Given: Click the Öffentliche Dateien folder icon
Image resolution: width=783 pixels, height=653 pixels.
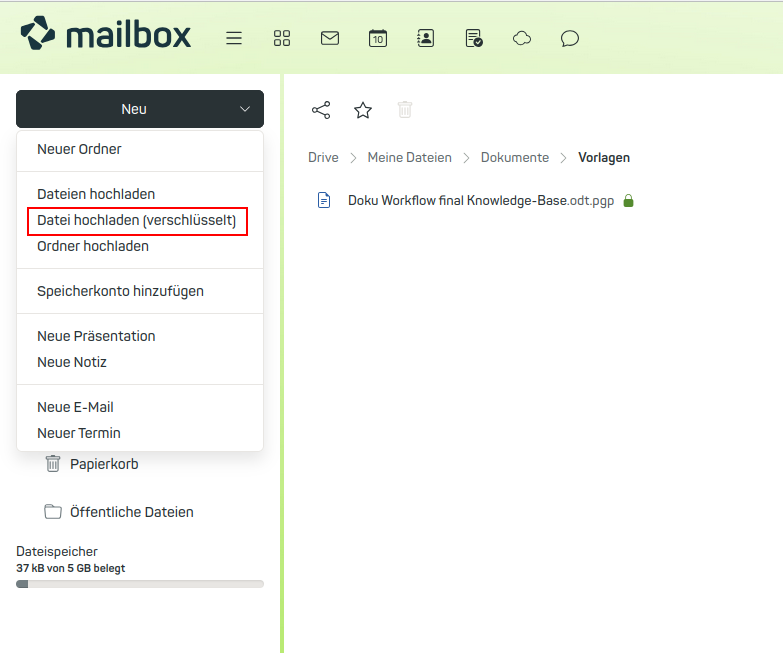Looking at the screenshot, I should click(52, 511).
